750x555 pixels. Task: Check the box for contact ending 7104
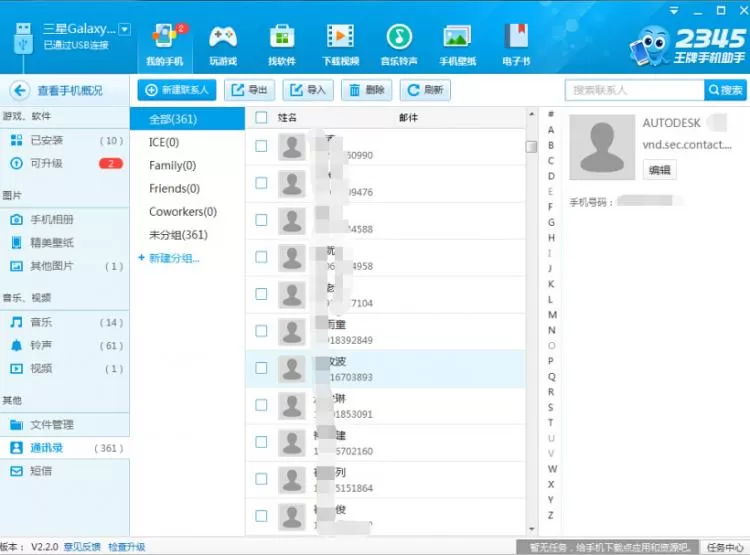(x=261, y=294)
